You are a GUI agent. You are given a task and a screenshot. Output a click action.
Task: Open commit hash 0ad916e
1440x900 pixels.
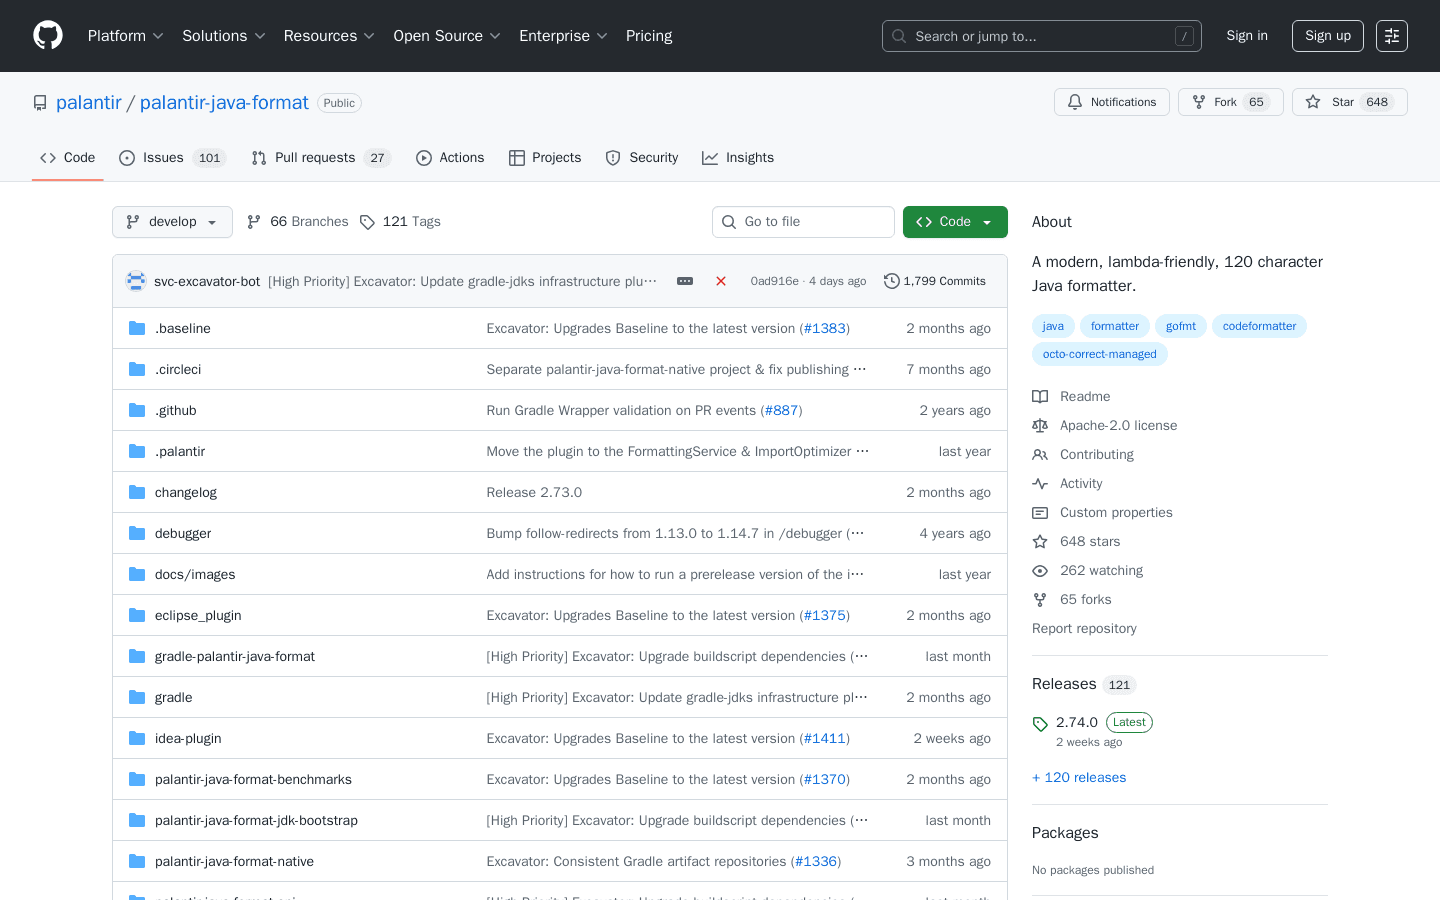click(x=774, y=281)
